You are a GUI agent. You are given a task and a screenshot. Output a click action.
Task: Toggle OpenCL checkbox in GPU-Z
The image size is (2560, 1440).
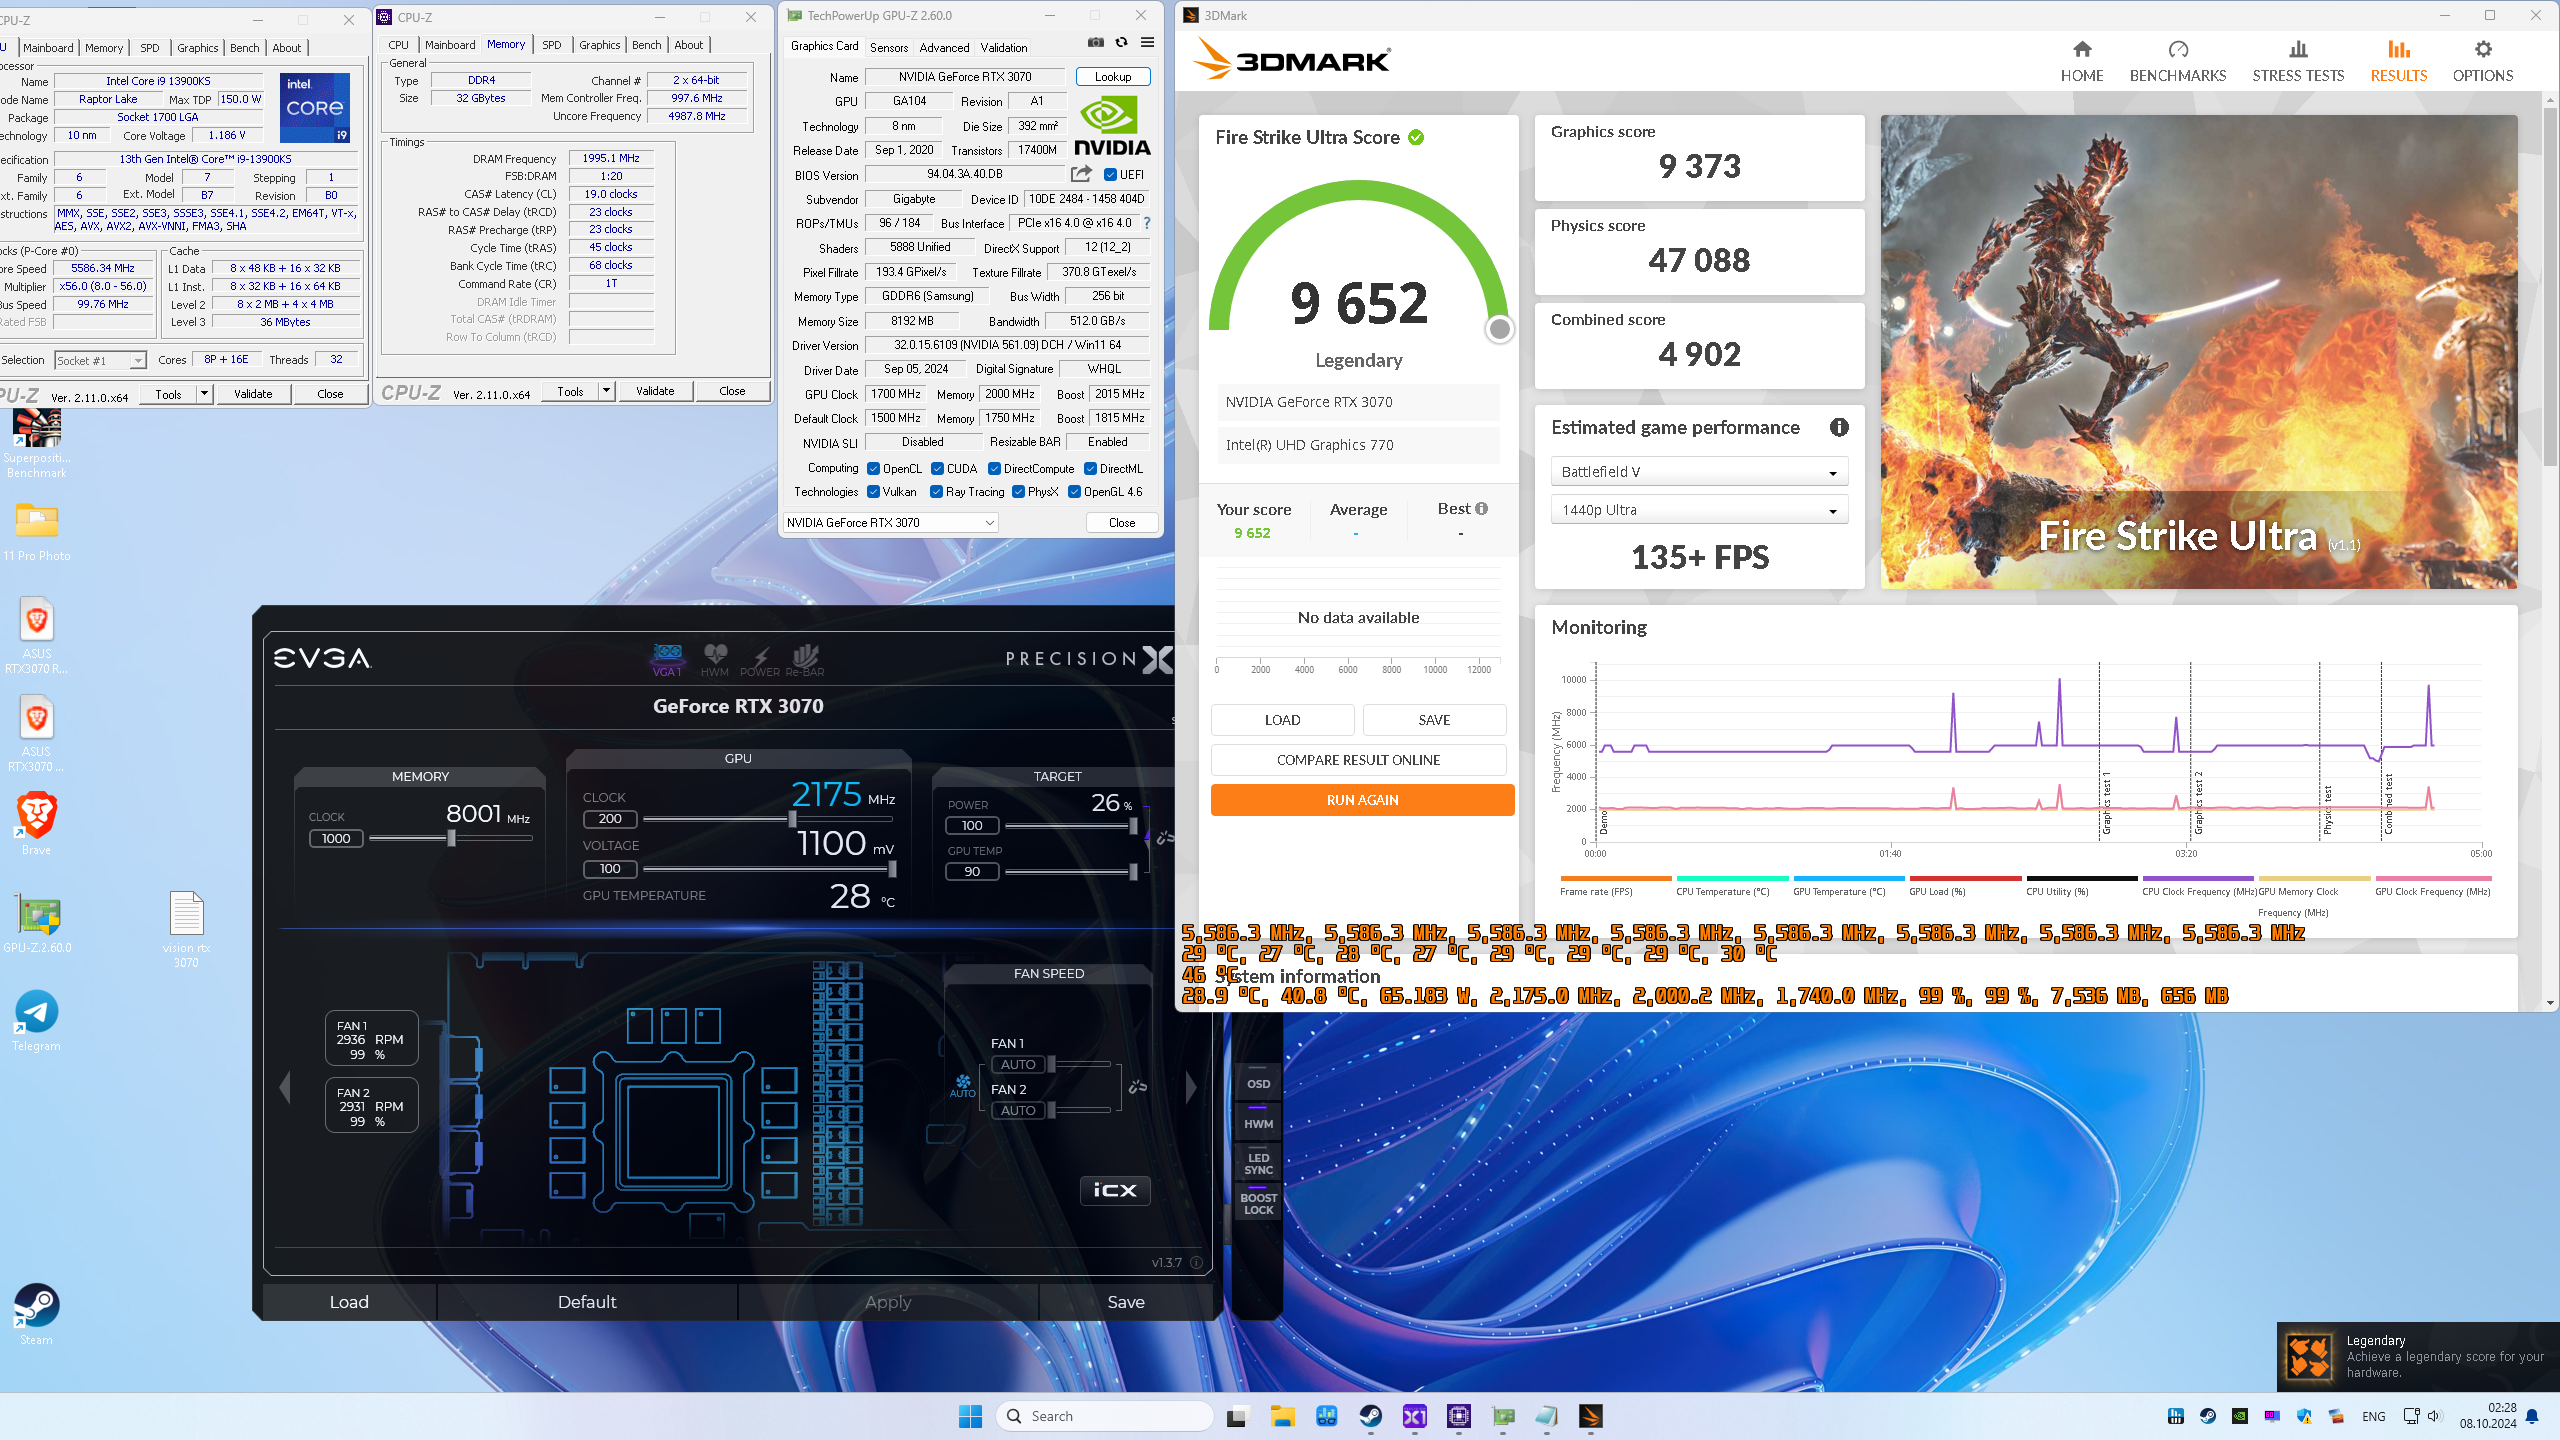coord(873,468)
